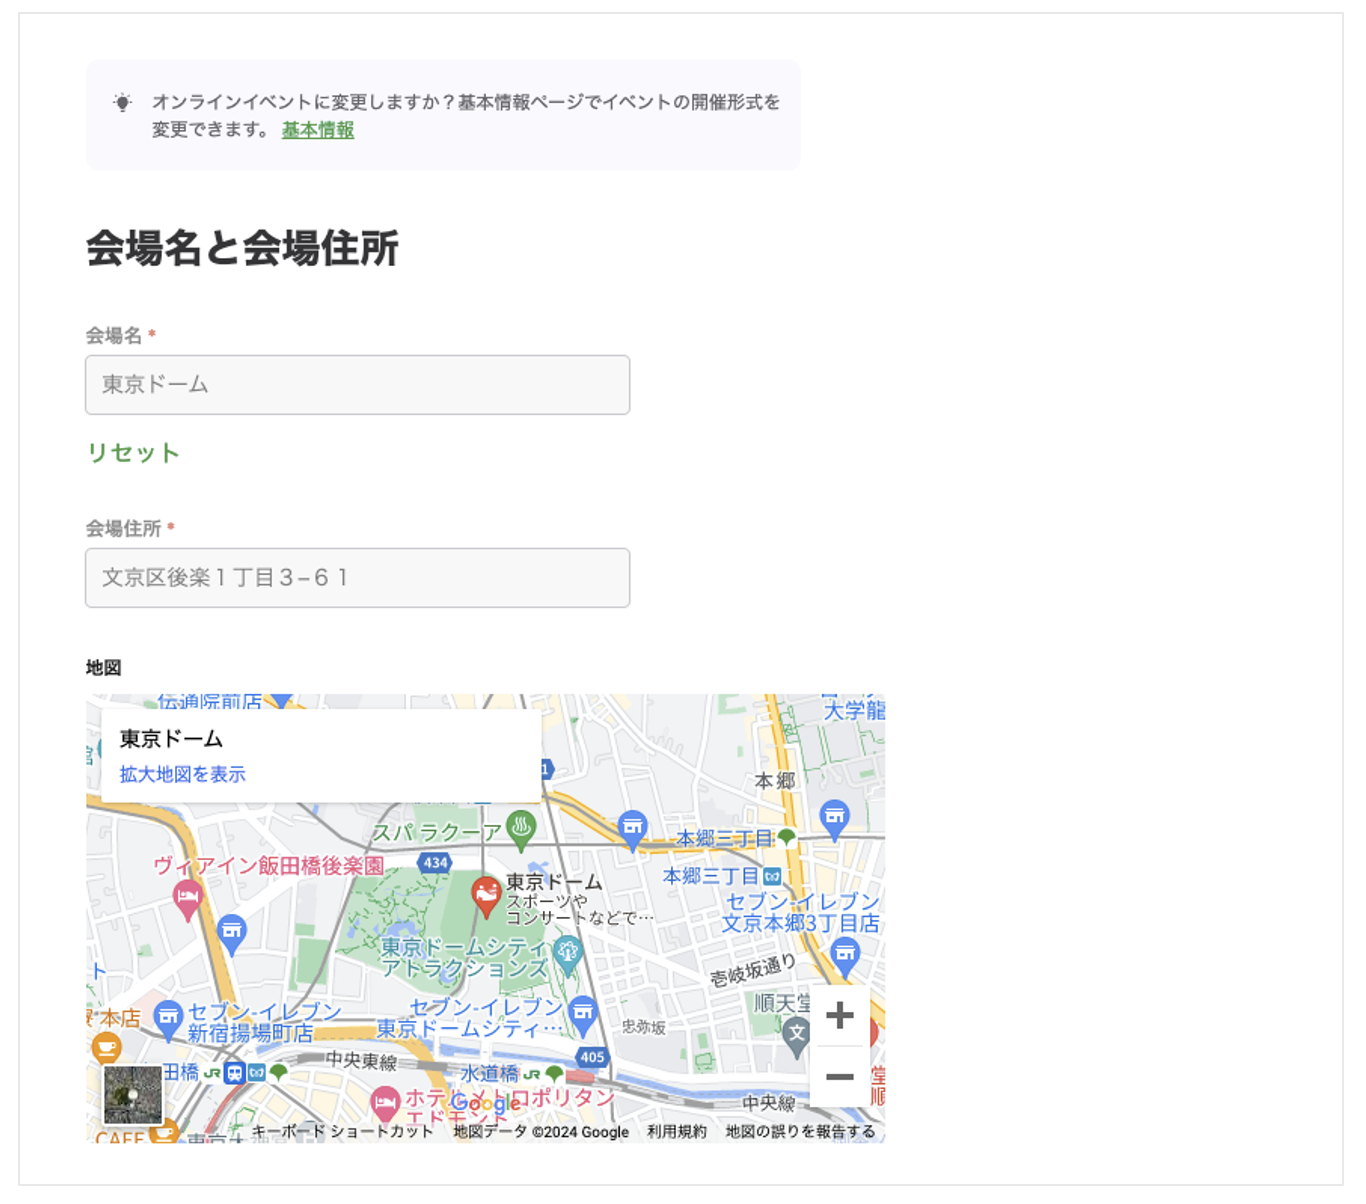Zoom out the map with minus button

click(839, 1077)
